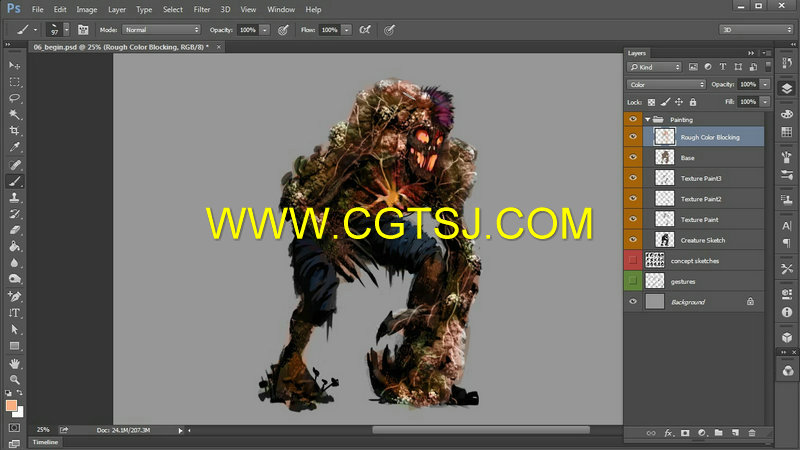Select the Magic Wand tool
This screenshot has height=450, width=800.
[14, 114]
